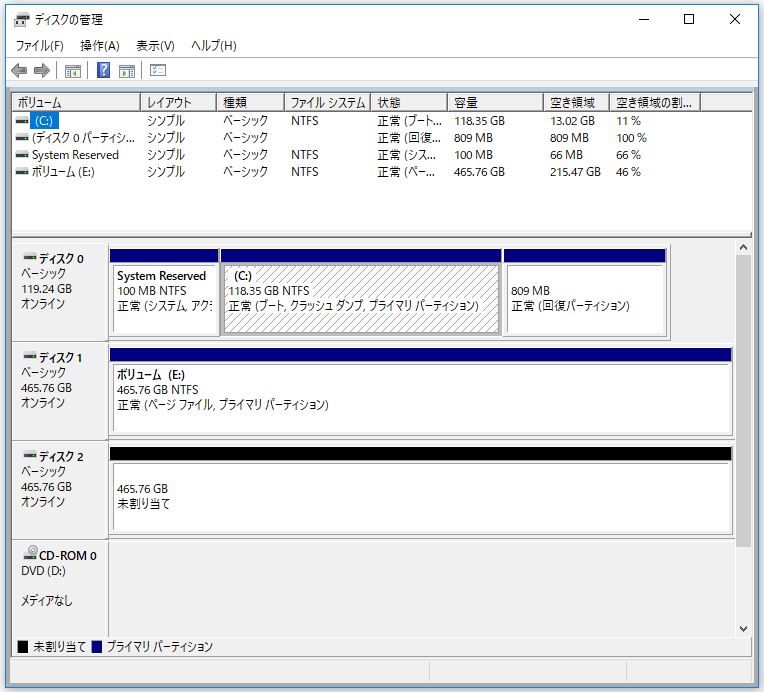Click the Forward arrow toolbar icon
764x692 pixels.
tap(42, 71)
